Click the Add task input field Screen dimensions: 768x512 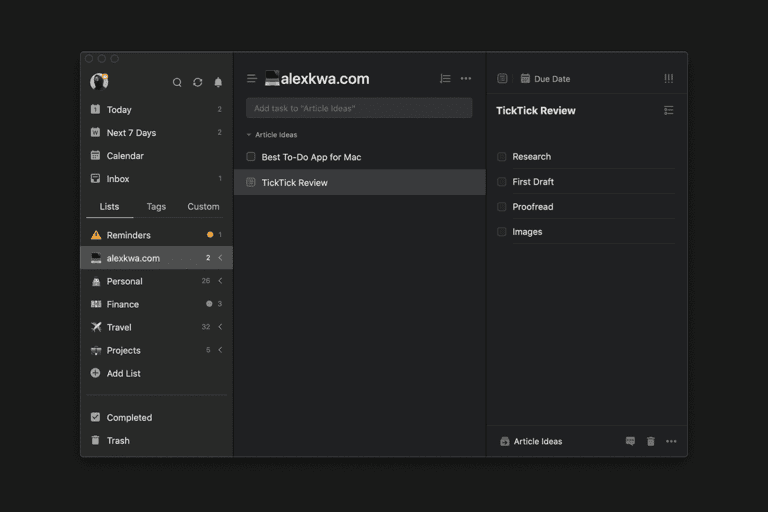(359, 108)
